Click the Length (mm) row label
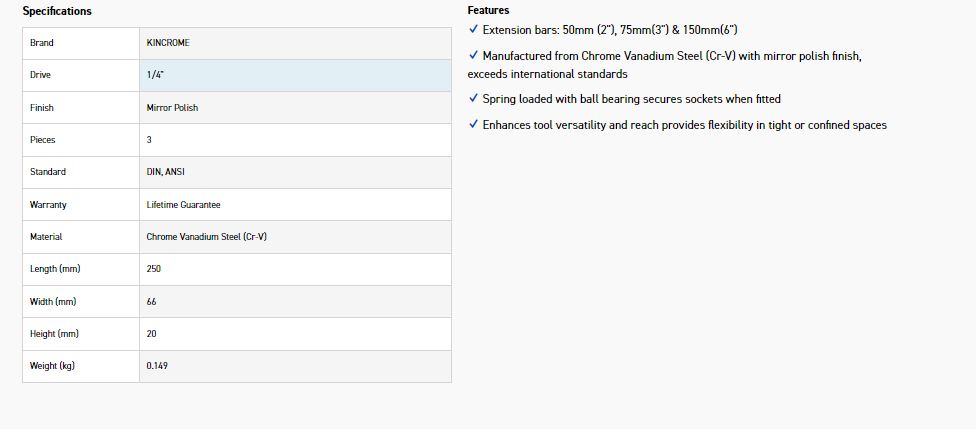 54,269
